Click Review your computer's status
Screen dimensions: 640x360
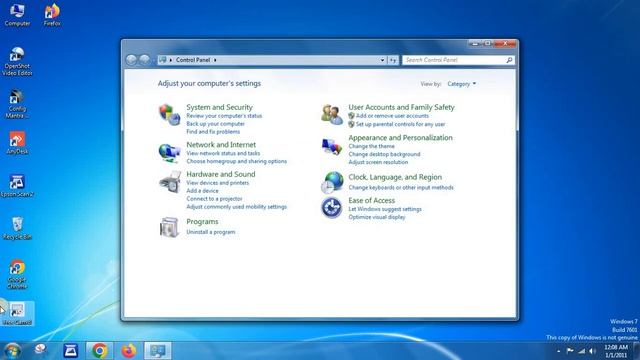[224, 116]
